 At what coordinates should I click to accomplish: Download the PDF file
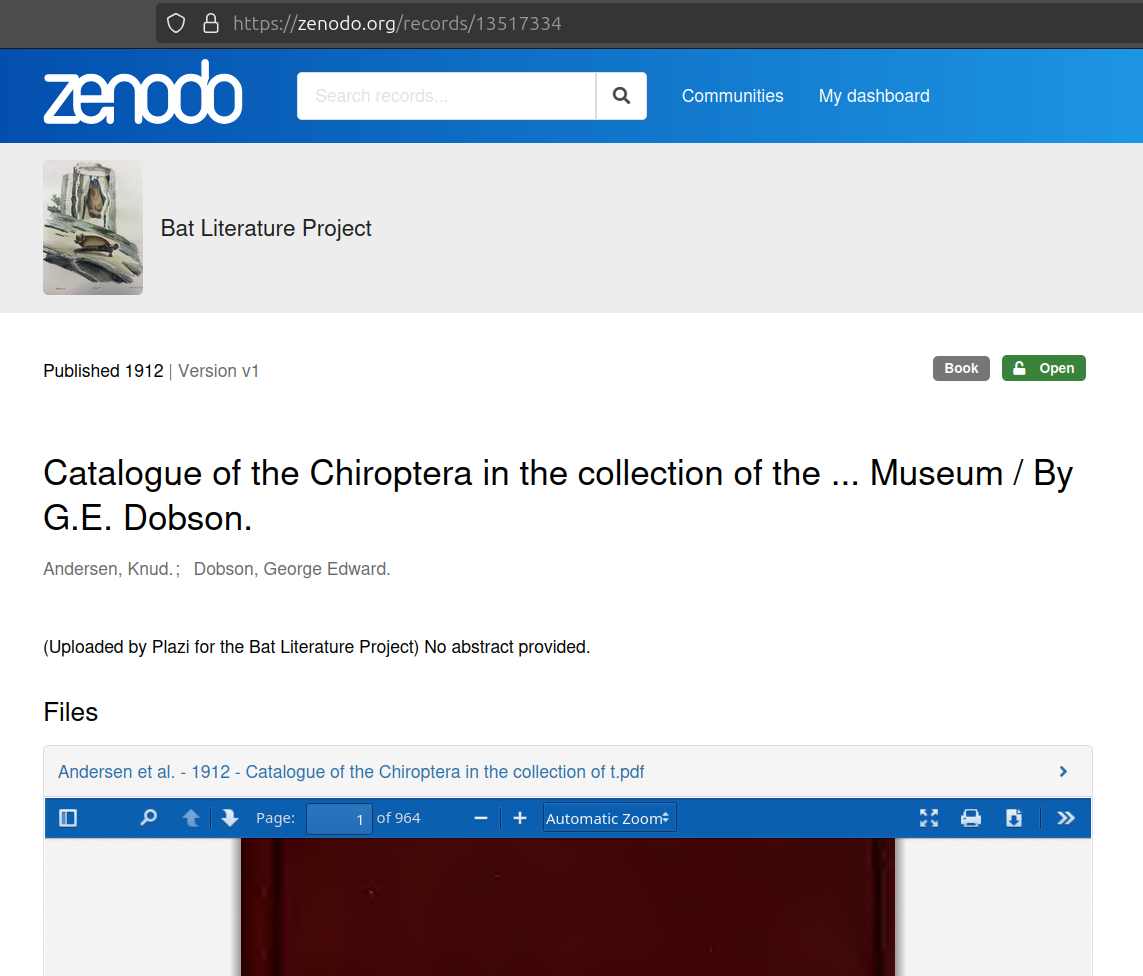coord(1013,817)
